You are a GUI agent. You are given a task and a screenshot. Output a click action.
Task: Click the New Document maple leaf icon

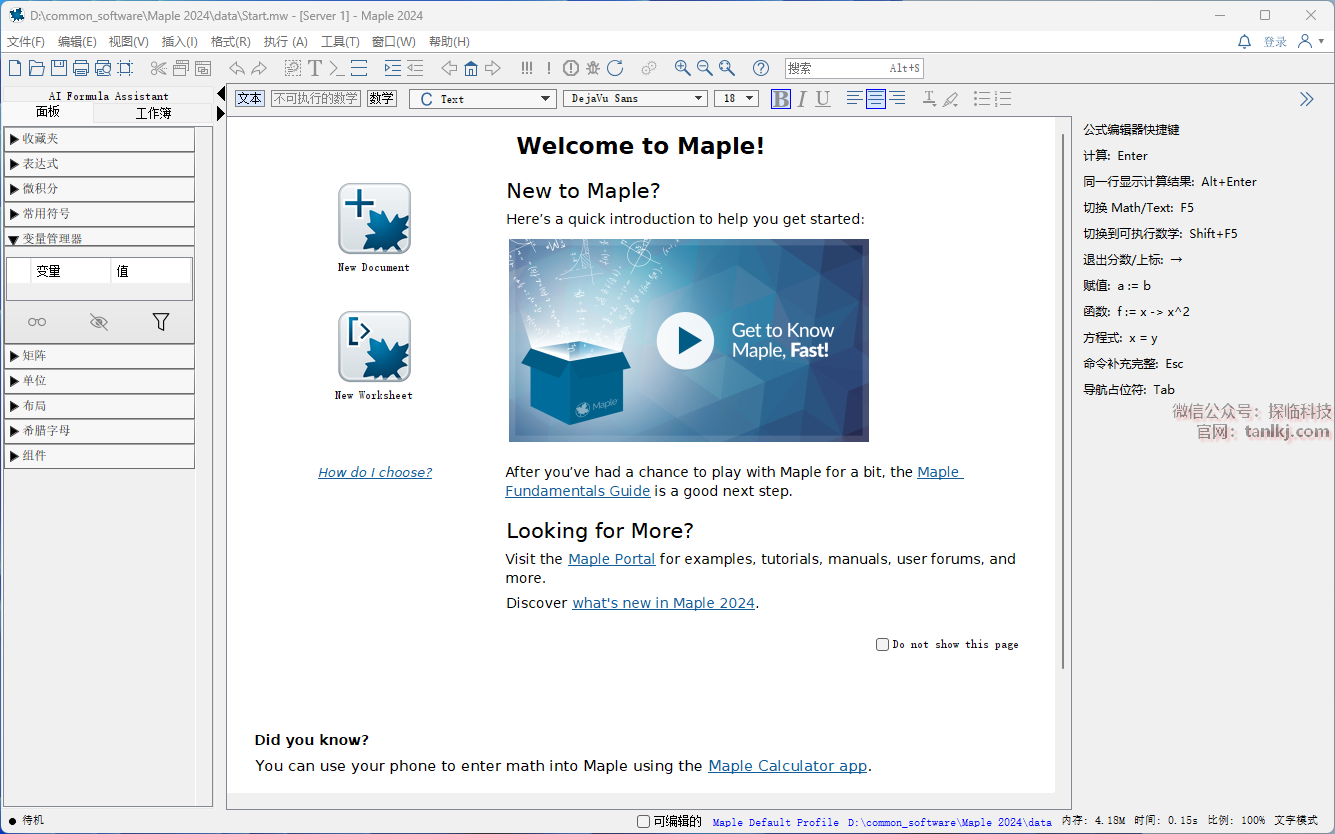point(374,219)
